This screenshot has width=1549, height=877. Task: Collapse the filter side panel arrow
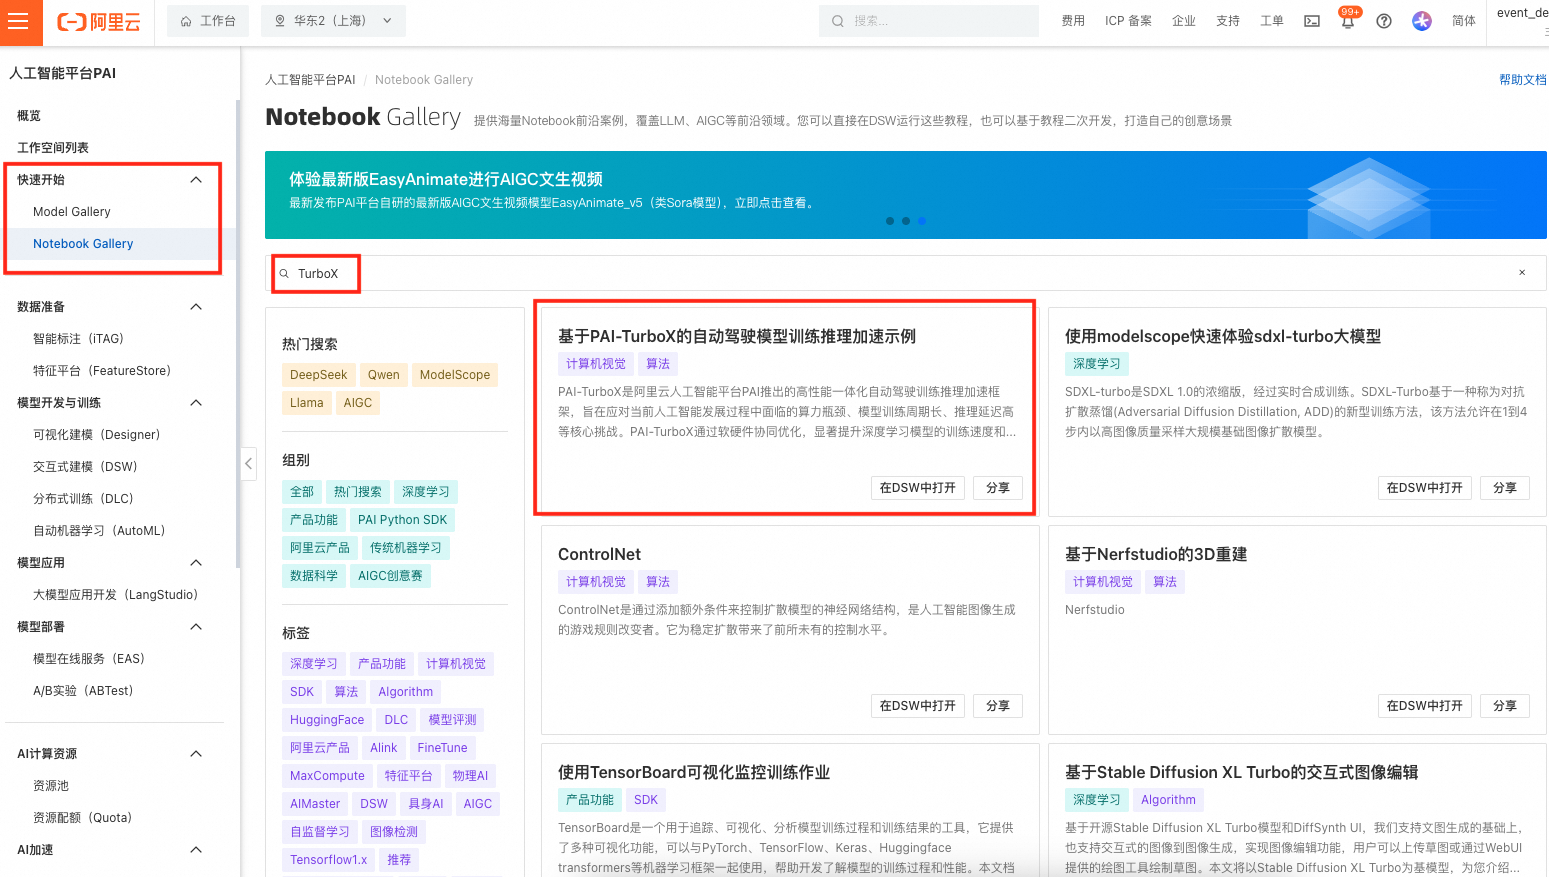(249, 463)
